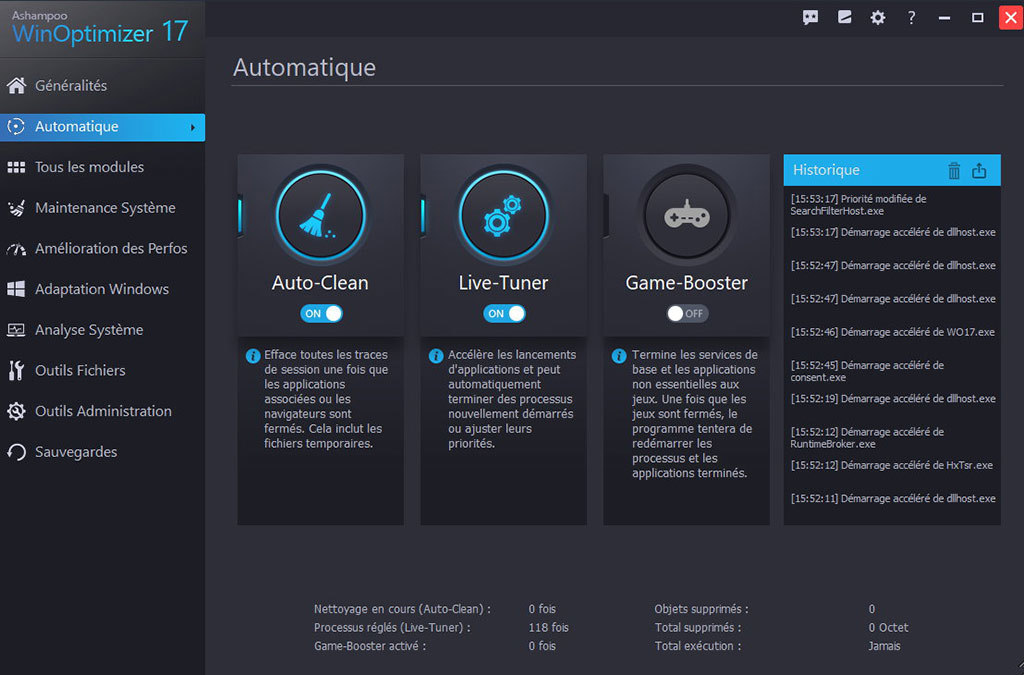Open settings with the gear icon
Image resolution: width=1024 pixels, height=675 pixels.
(878, 18)
